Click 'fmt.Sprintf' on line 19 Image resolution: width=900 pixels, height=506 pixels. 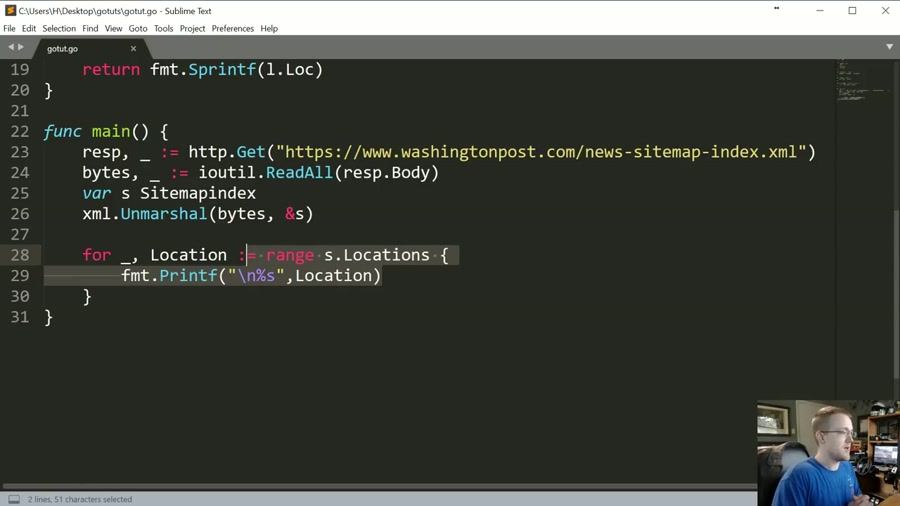click(203, 69)
